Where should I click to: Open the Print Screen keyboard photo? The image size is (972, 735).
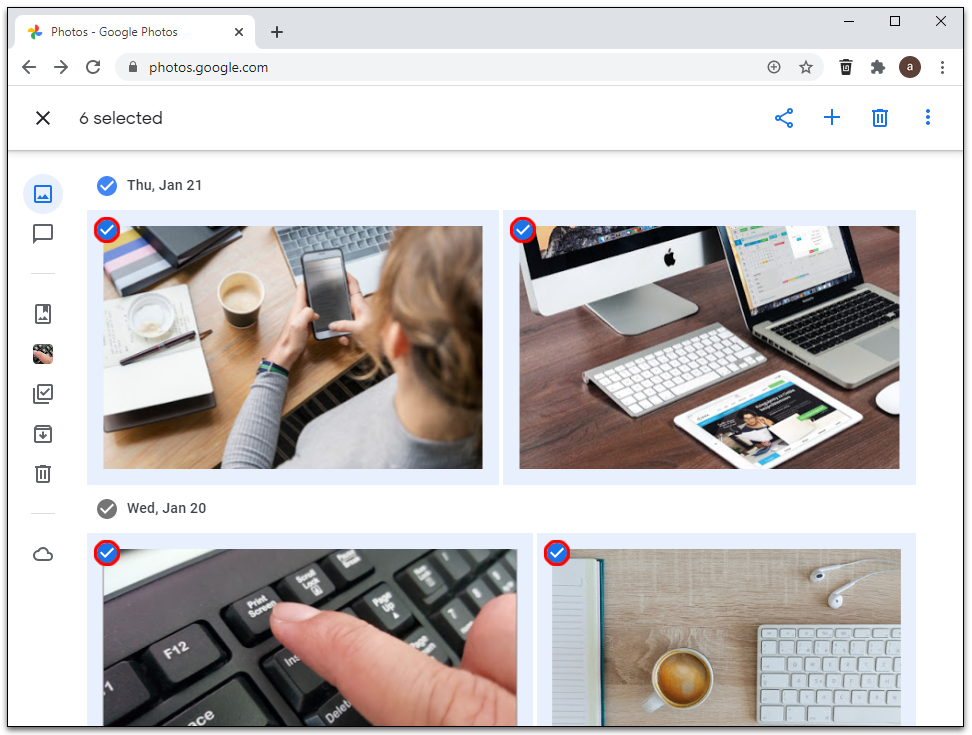pos(310,637)
